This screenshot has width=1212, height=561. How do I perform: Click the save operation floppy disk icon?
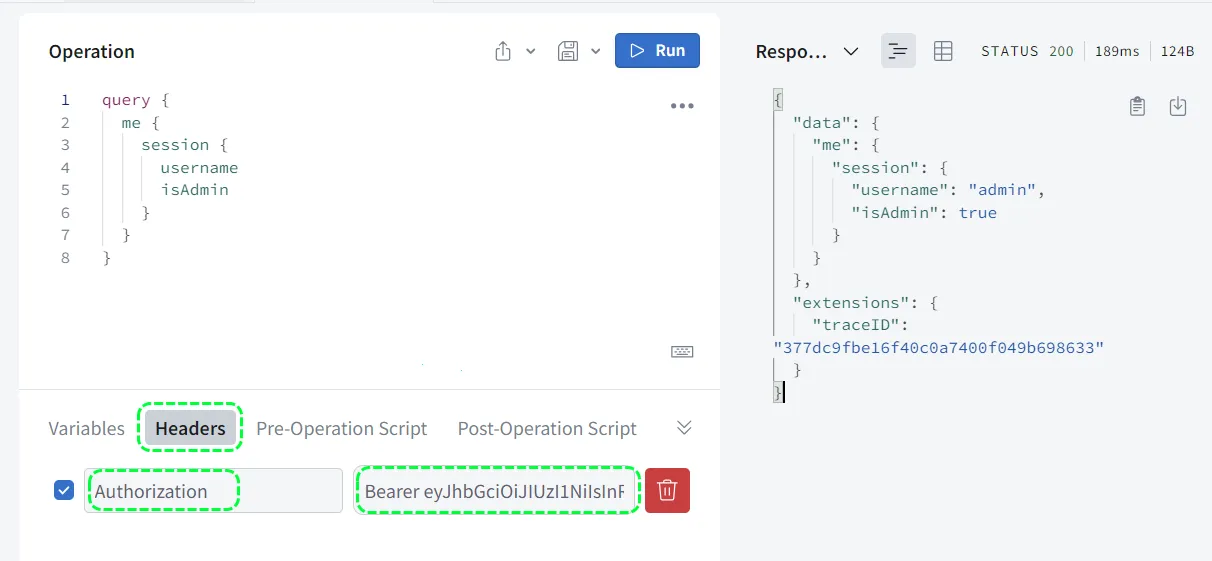click(568, 51)
